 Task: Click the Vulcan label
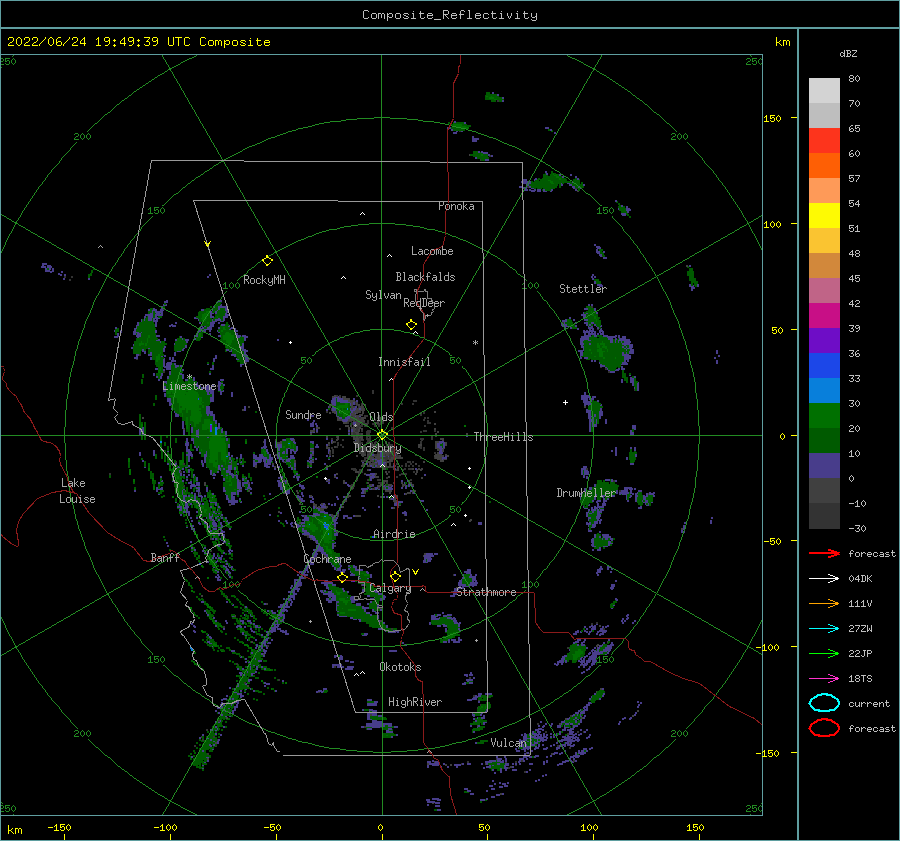509,743
